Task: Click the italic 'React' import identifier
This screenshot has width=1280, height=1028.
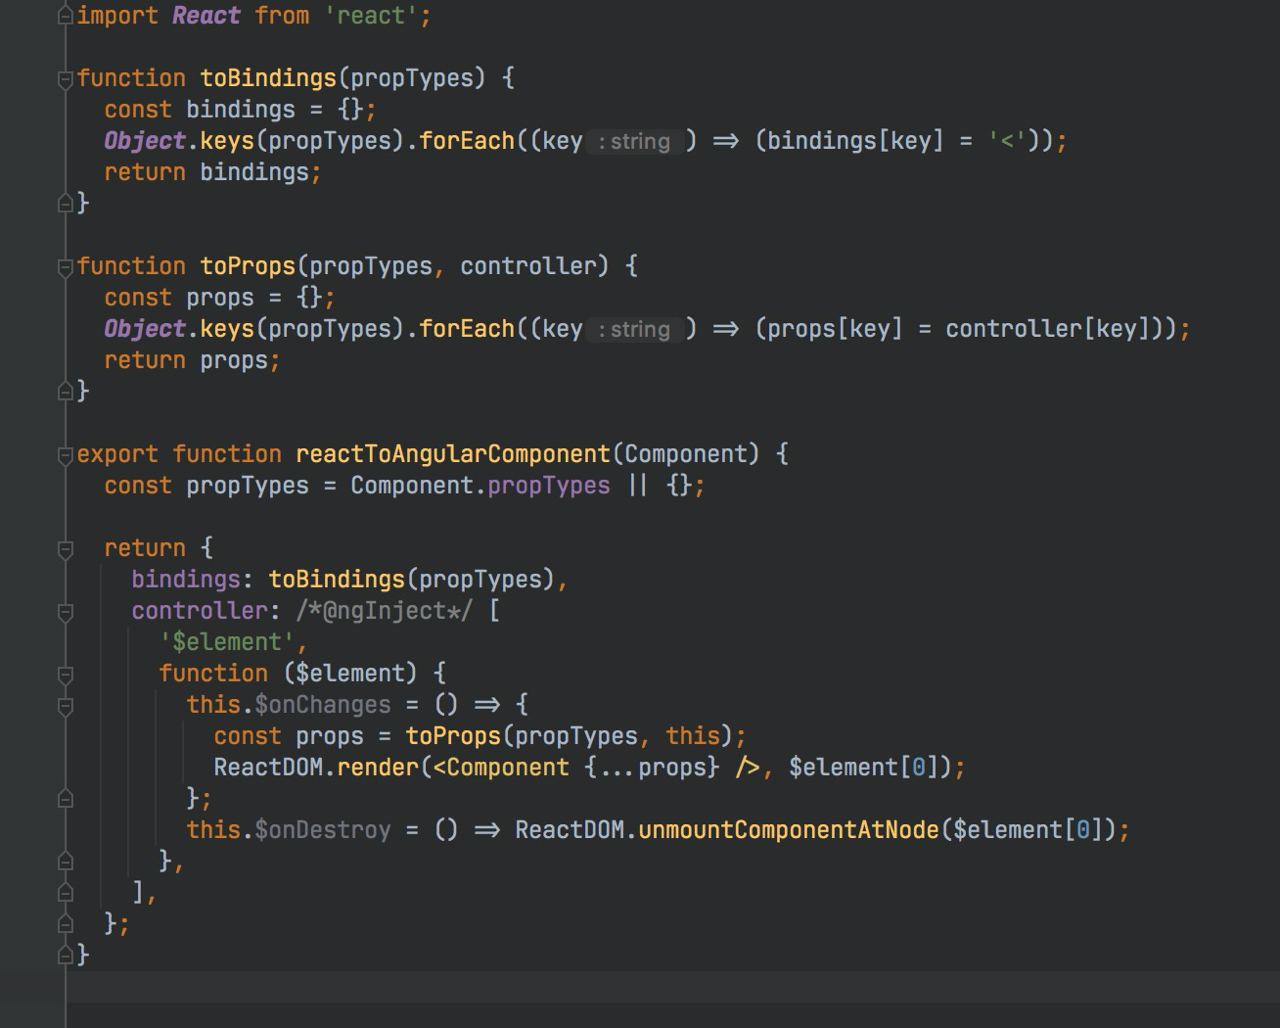Action: 206,16
